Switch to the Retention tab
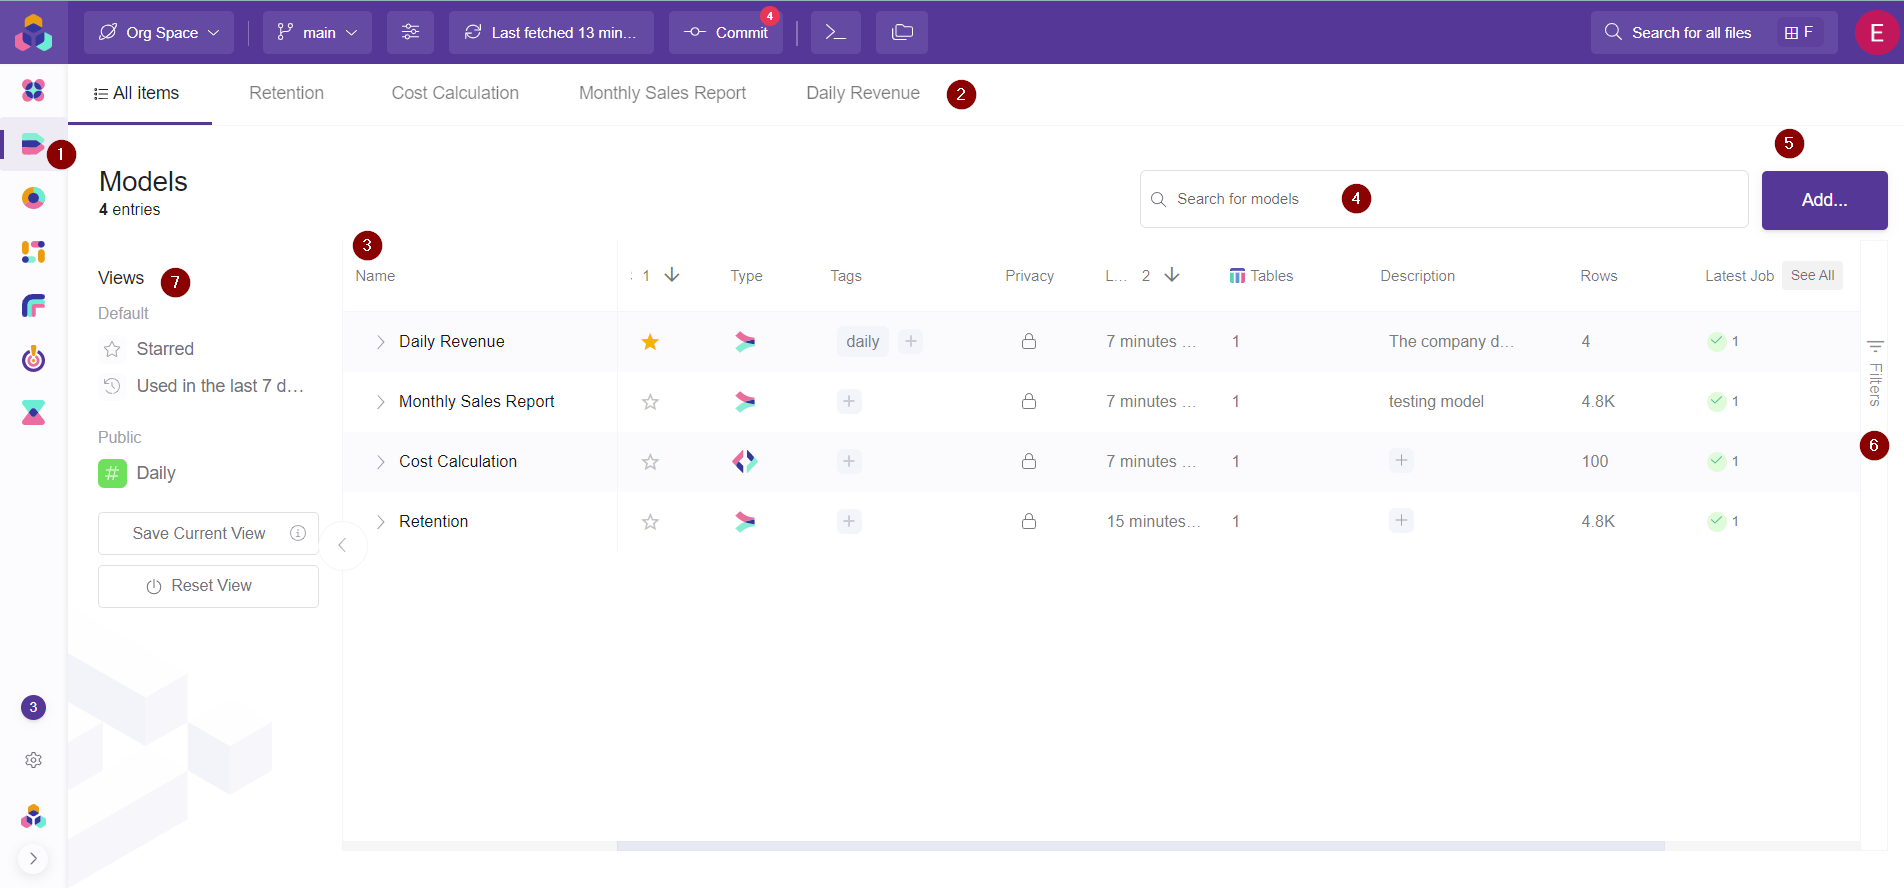This screenshot has height=888, width=1904. tap(286, 93)
